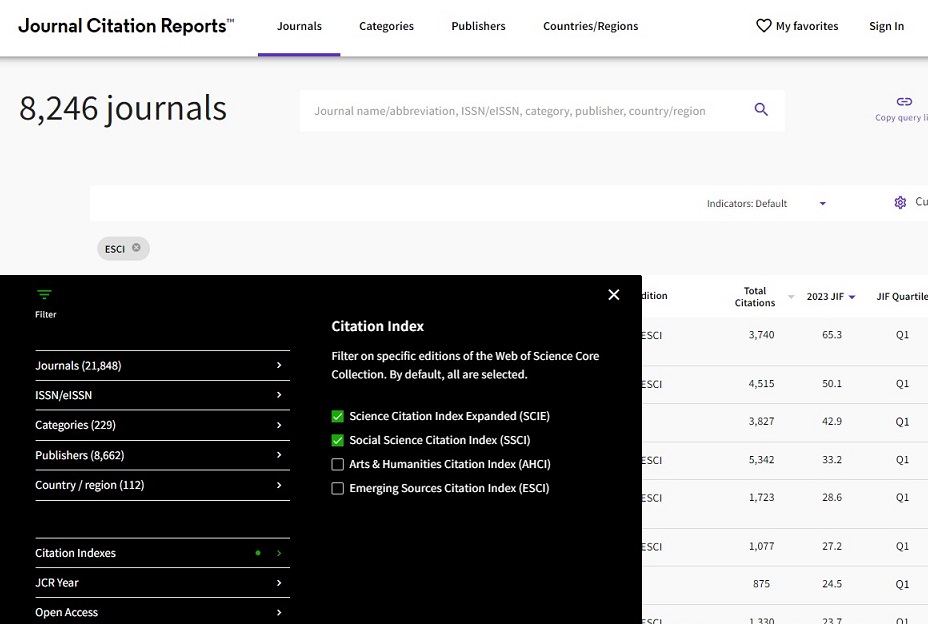
Task: Click the Journal Citation Reports logo
Action: click(126, 26)
